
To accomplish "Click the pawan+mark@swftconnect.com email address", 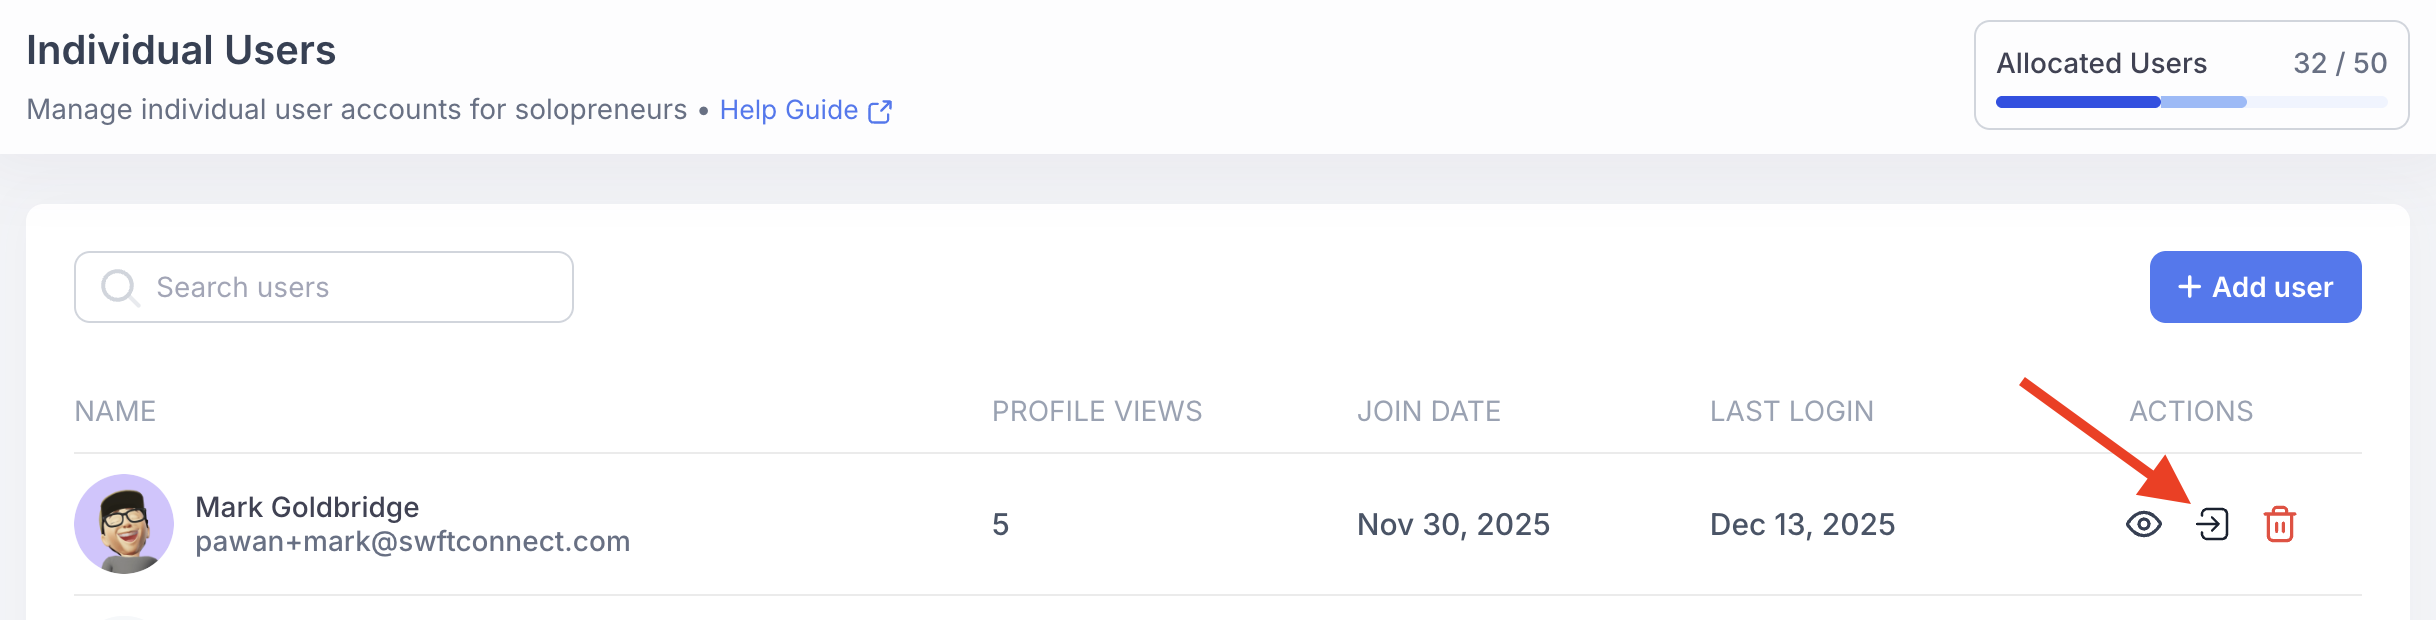I will click(x=412, y=541).
